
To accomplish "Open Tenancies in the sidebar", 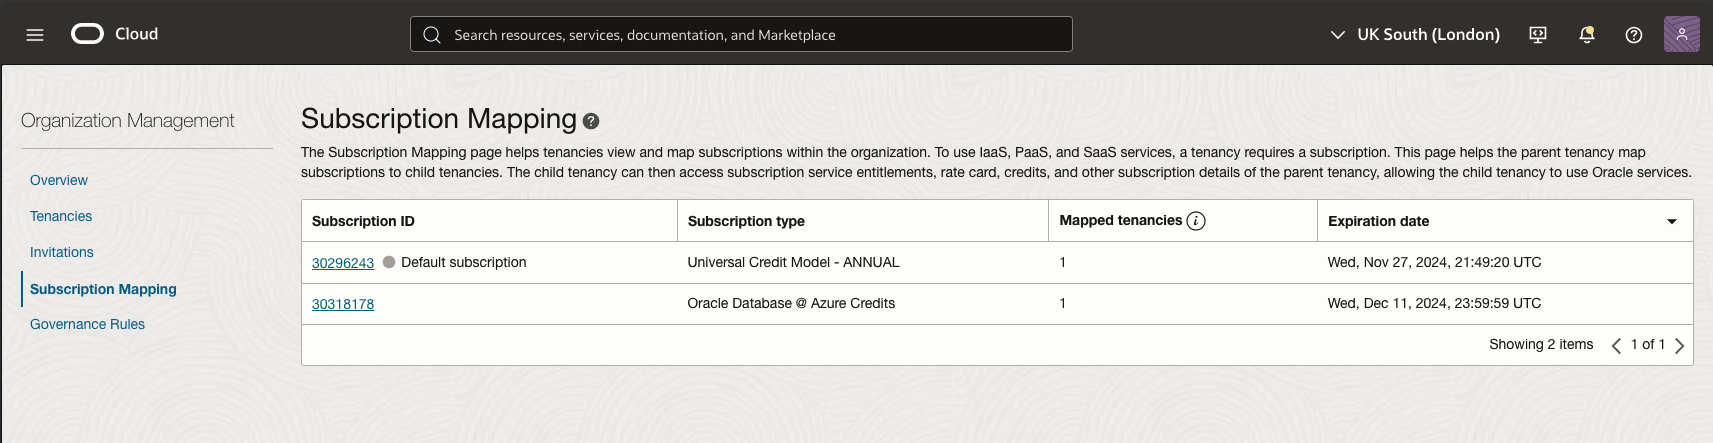I will [61, 216].
